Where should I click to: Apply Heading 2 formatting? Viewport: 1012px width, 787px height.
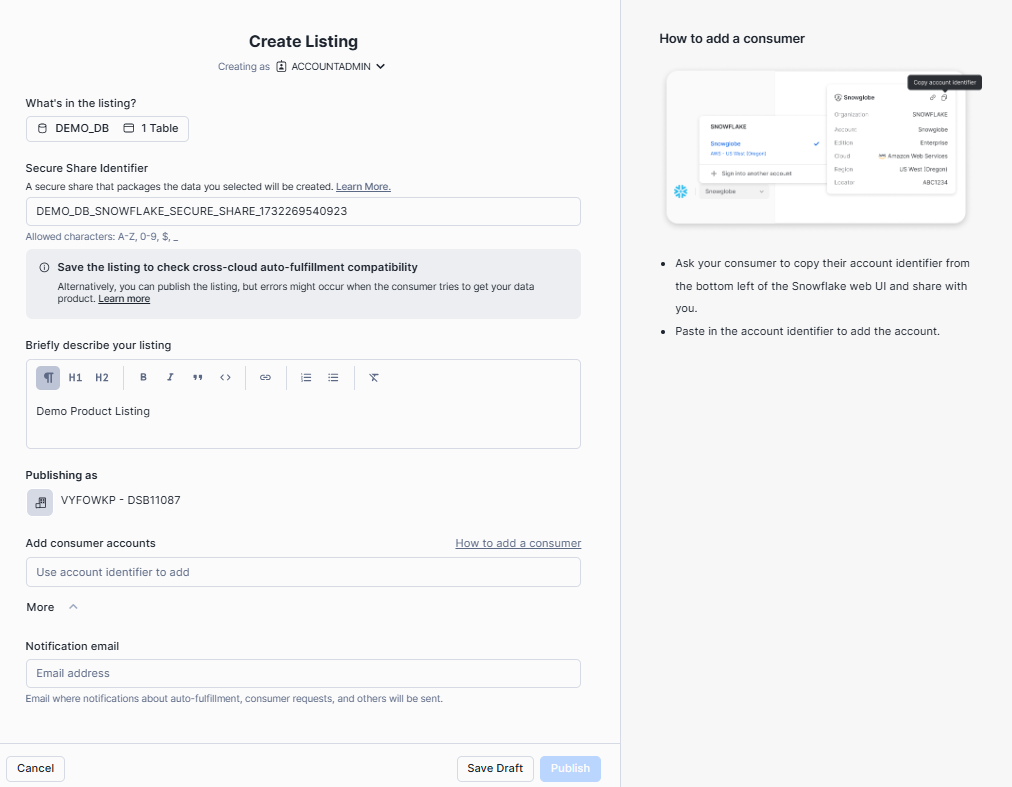pyautogui.click(x=102, y=378)
